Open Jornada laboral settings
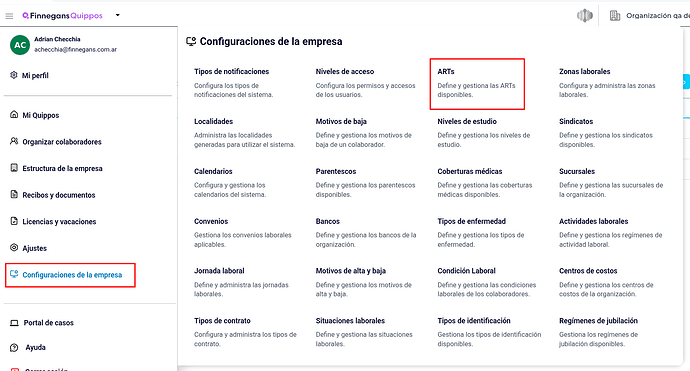690x371 pixels. point(219,271)
